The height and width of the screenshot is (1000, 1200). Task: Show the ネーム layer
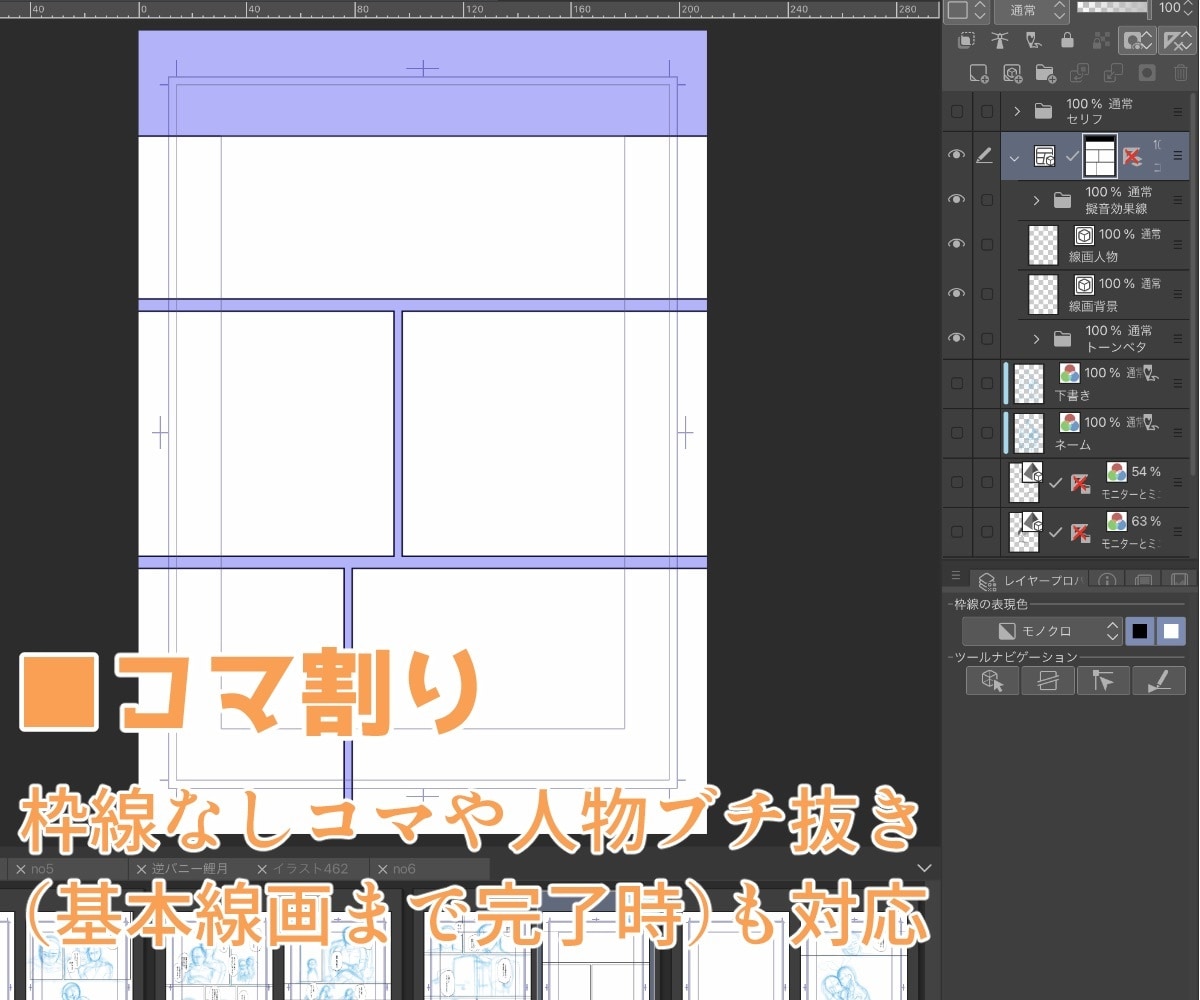957,433
